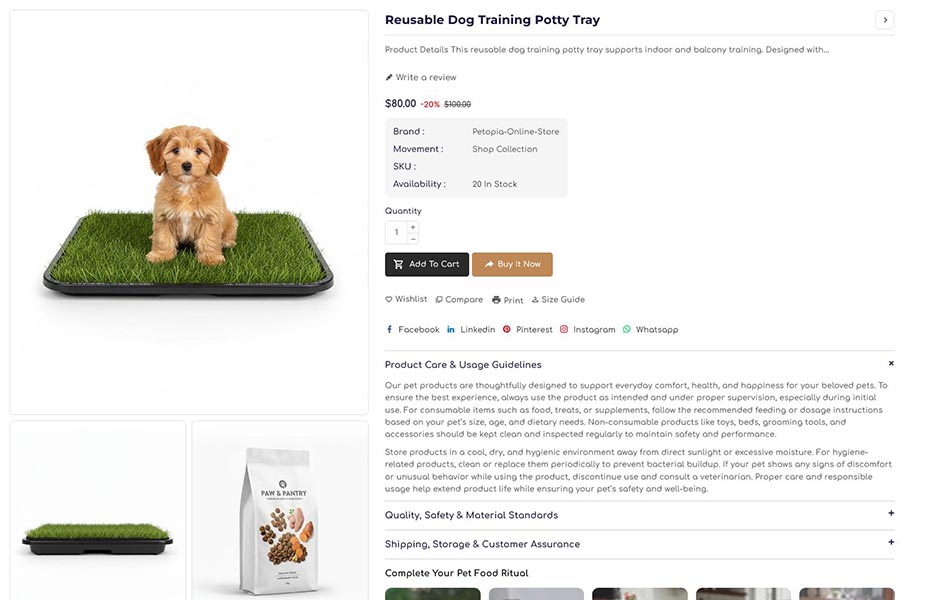
Task: Collapse Product Care & Usage Guidelines section
Action: (x=891, y=364)
